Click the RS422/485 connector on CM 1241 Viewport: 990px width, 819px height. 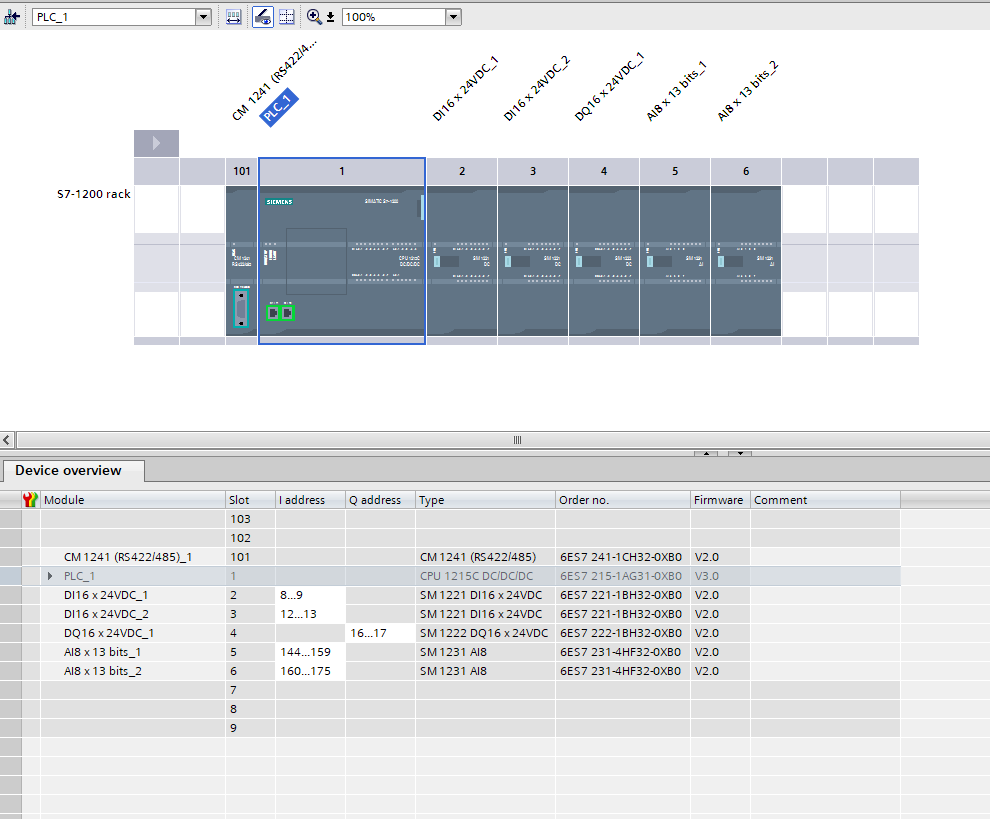pos(241,308)
